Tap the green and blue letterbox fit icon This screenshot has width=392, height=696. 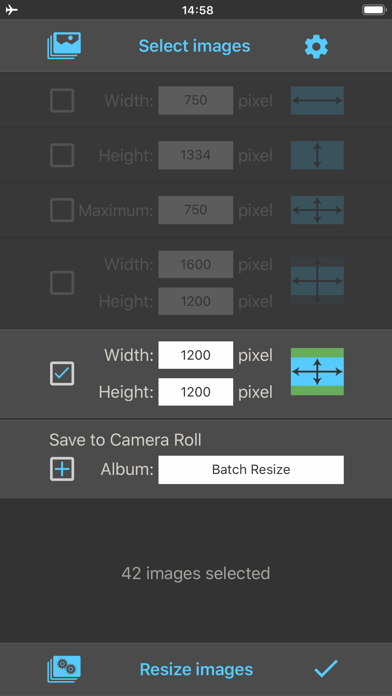[317, 372]
